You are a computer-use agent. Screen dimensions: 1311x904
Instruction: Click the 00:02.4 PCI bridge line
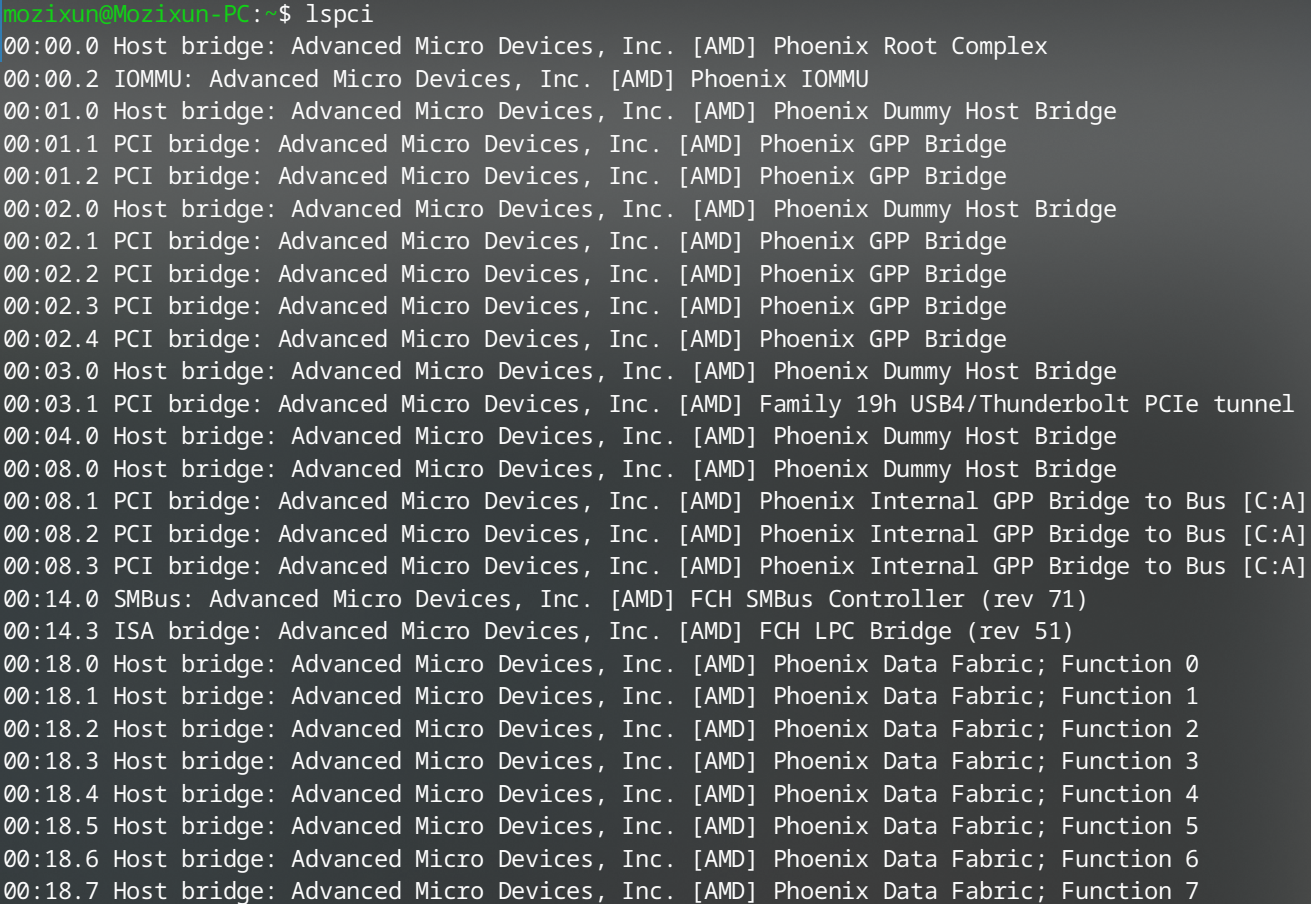[x=505, y=339]
